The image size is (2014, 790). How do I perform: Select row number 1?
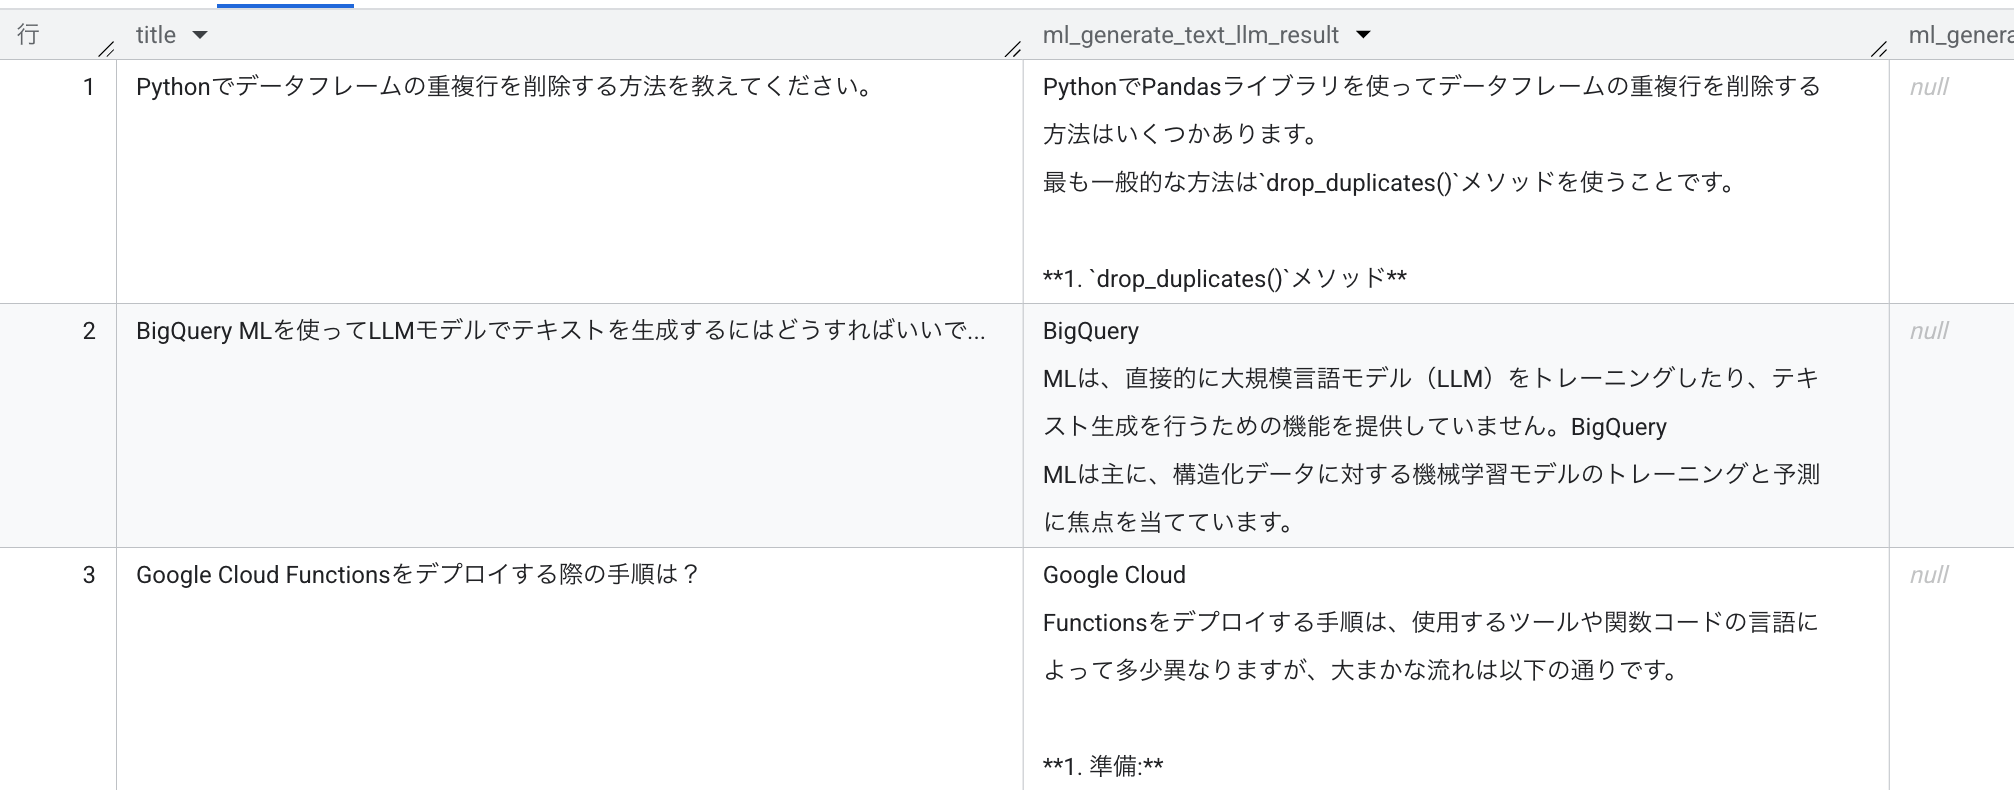coord(89,87)
